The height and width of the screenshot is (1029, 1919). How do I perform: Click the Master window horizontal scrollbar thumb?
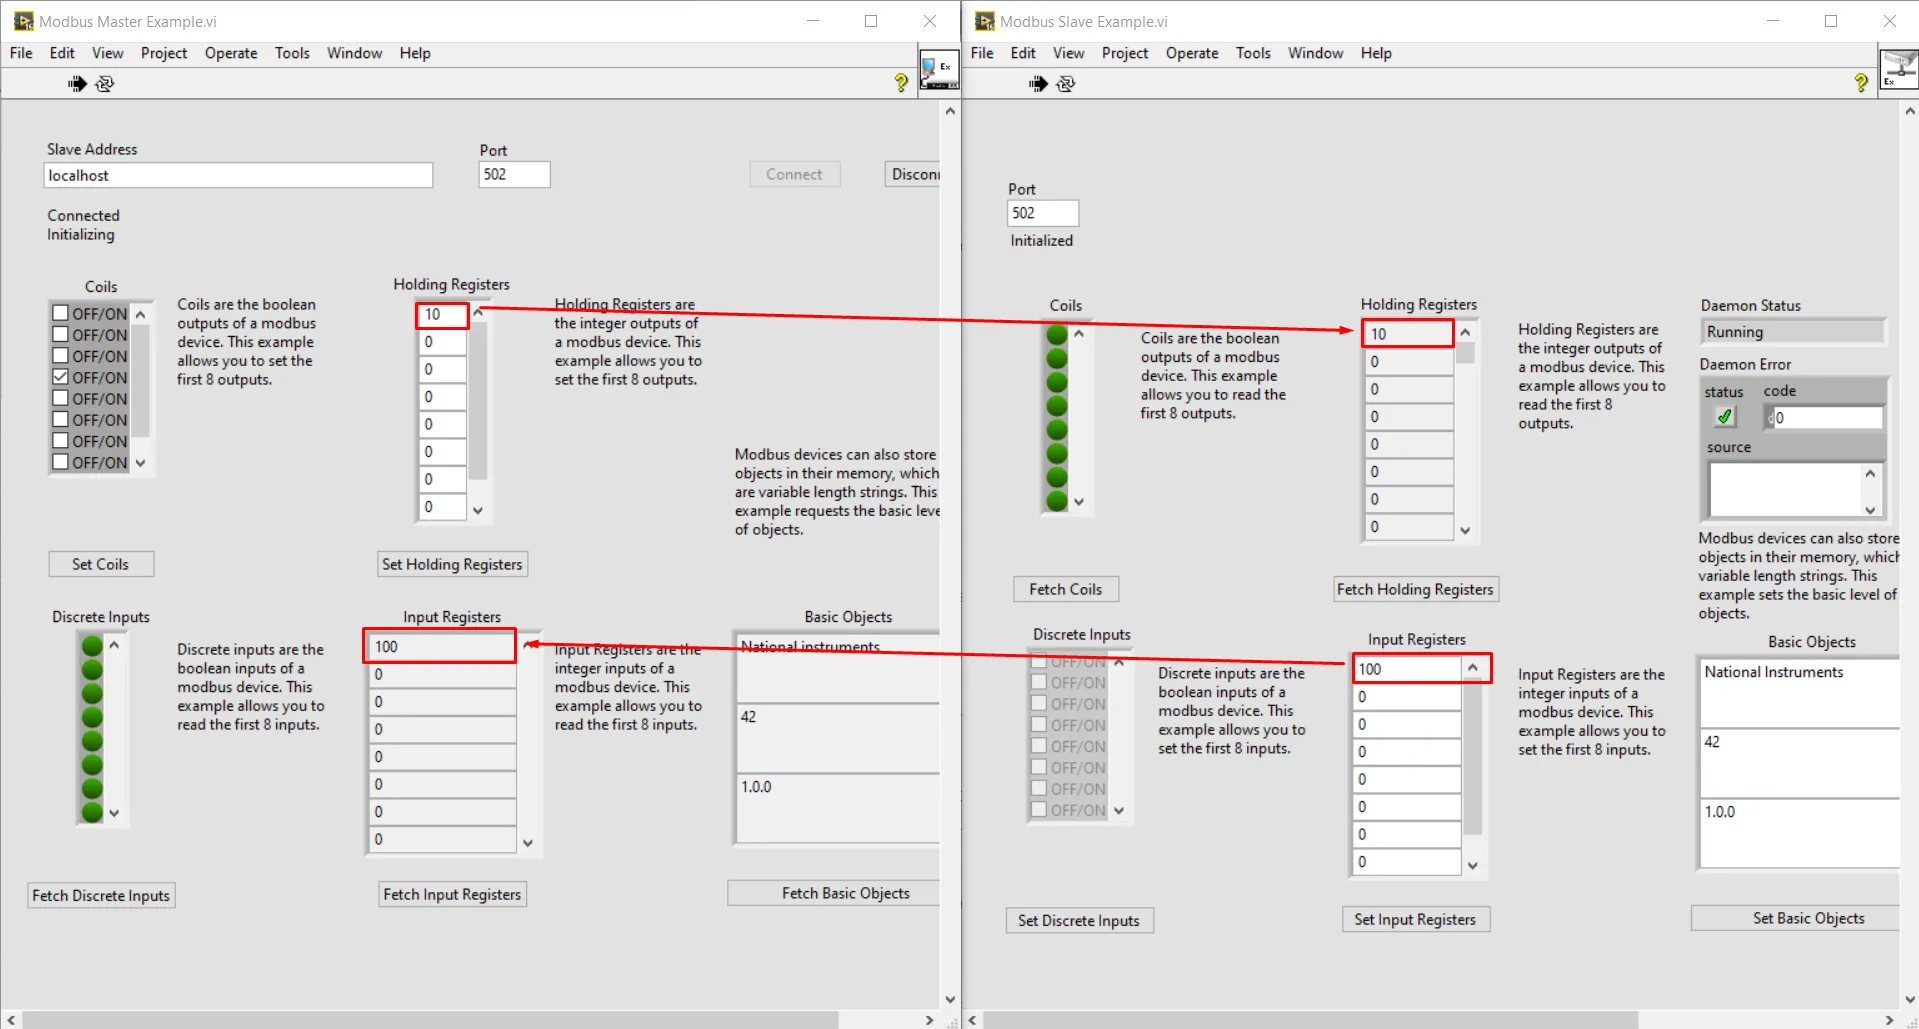tap(430, 1020)
